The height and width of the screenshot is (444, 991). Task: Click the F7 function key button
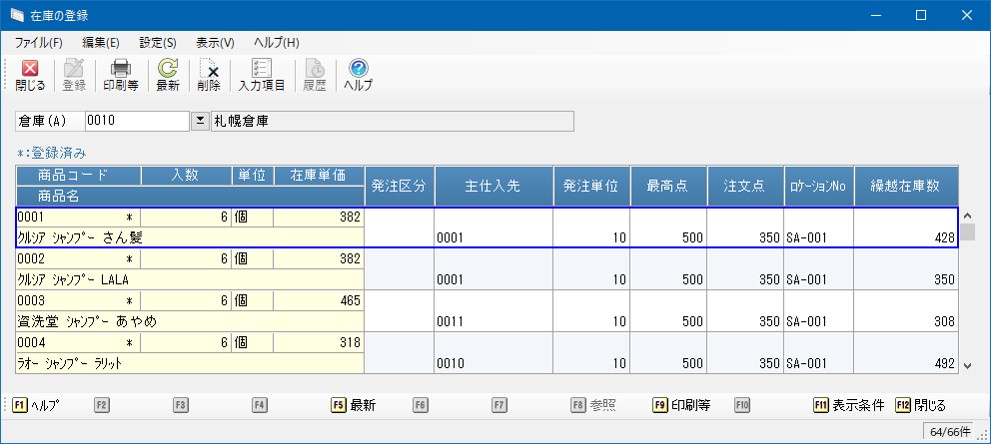tap(499, 405)
